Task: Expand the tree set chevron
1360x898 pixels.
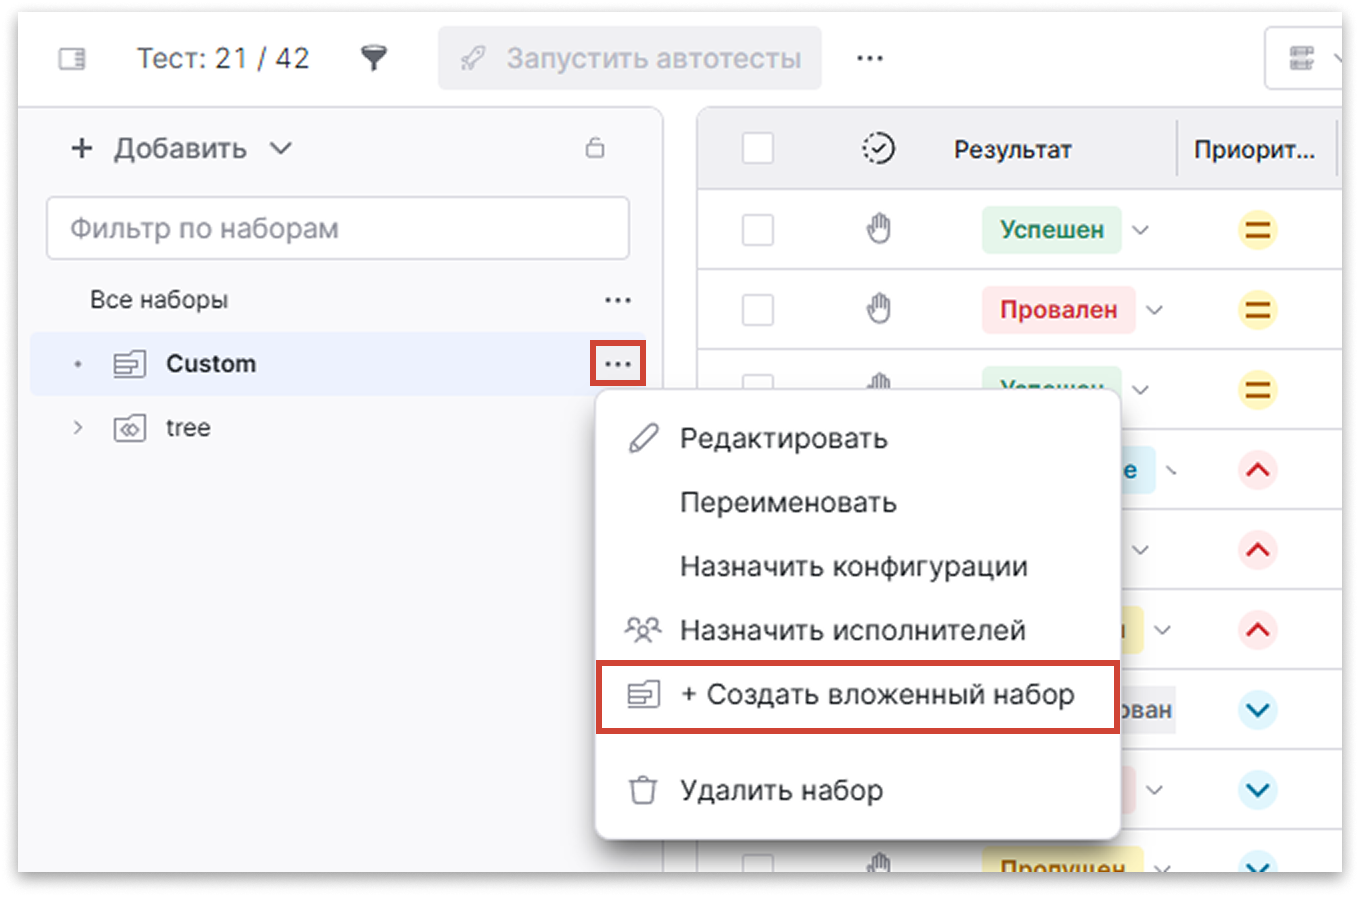Action: [78, 428]
